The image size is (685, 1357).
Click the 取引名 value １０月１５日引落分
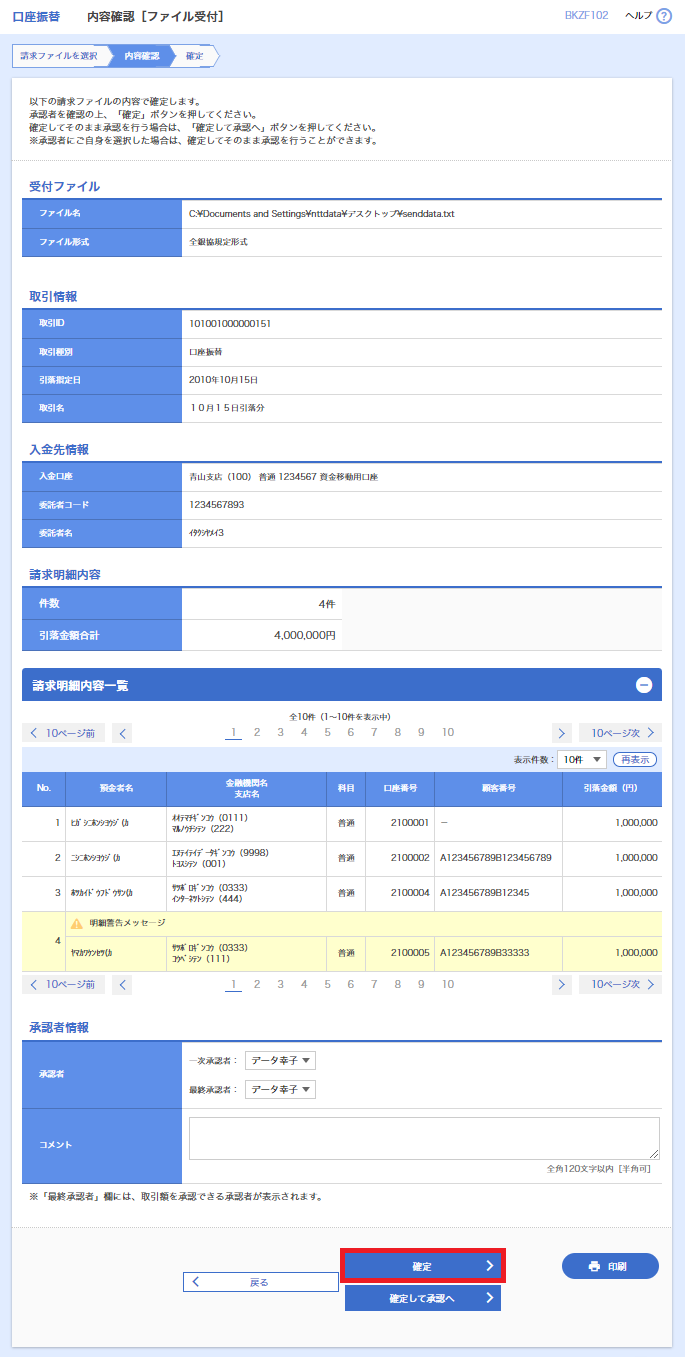click(x=227, y=408)
